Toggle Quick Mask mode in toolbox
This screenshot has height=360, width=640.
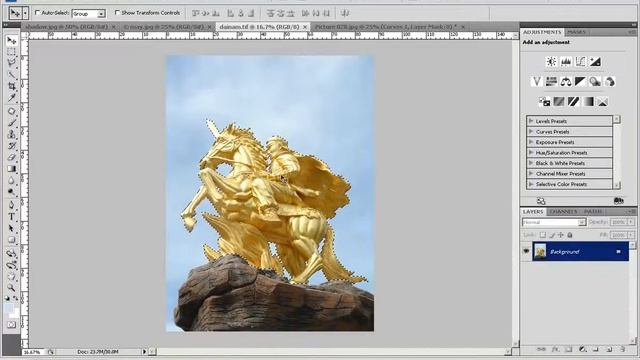click(x=11, y=325)
